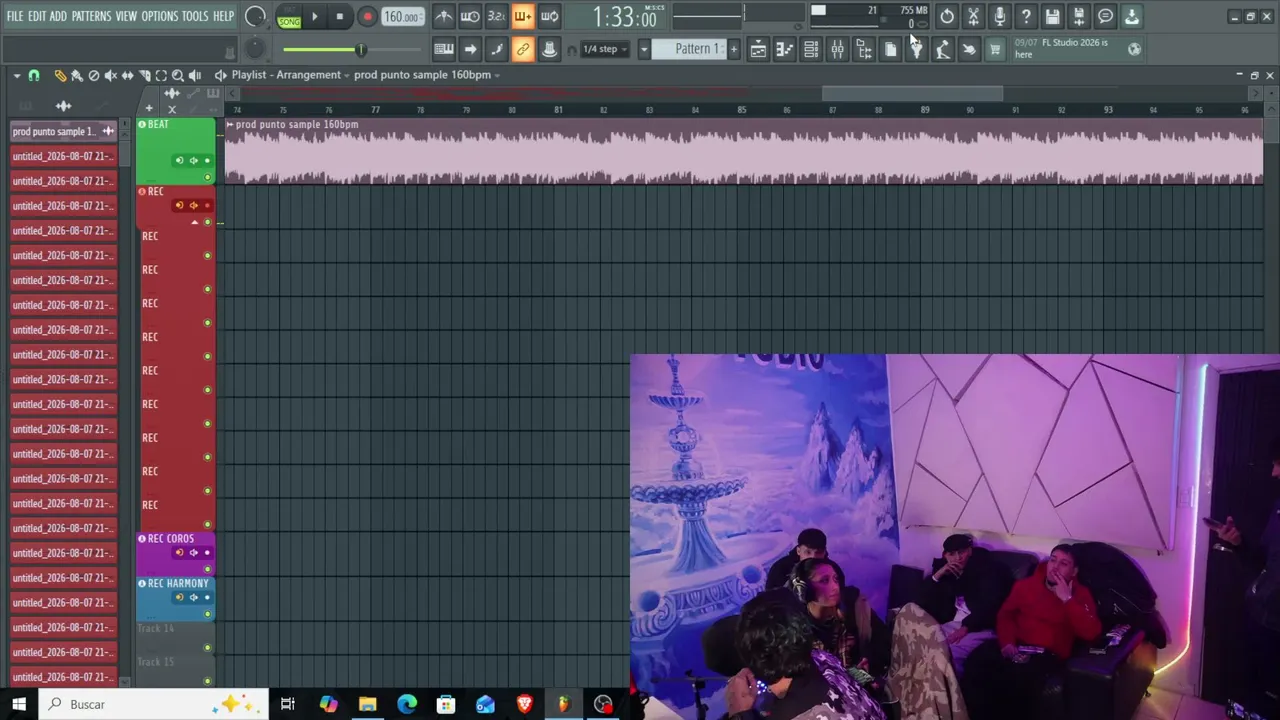Toggle the blend recording (overdub) button

pyautogui.click(x=523, y=16)
